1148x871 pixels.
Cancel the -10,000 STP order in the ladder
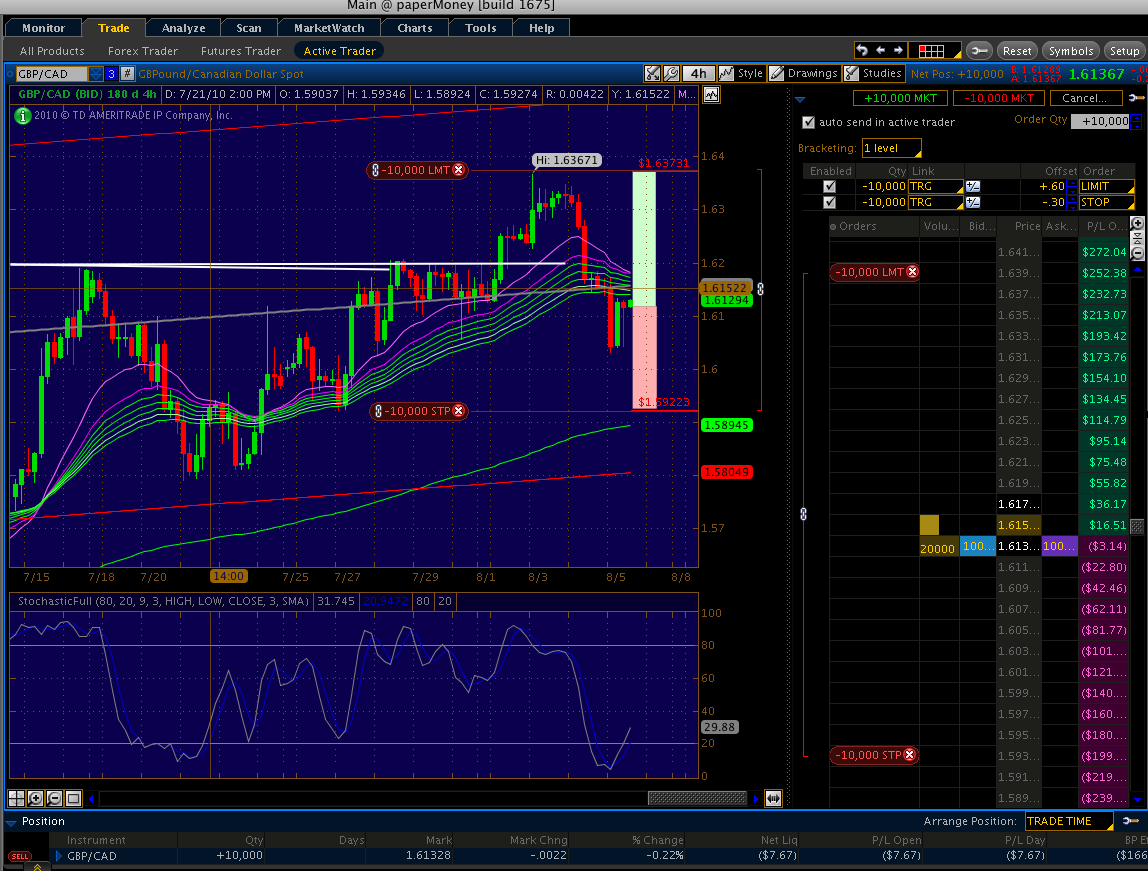click(x=909, y=755)
